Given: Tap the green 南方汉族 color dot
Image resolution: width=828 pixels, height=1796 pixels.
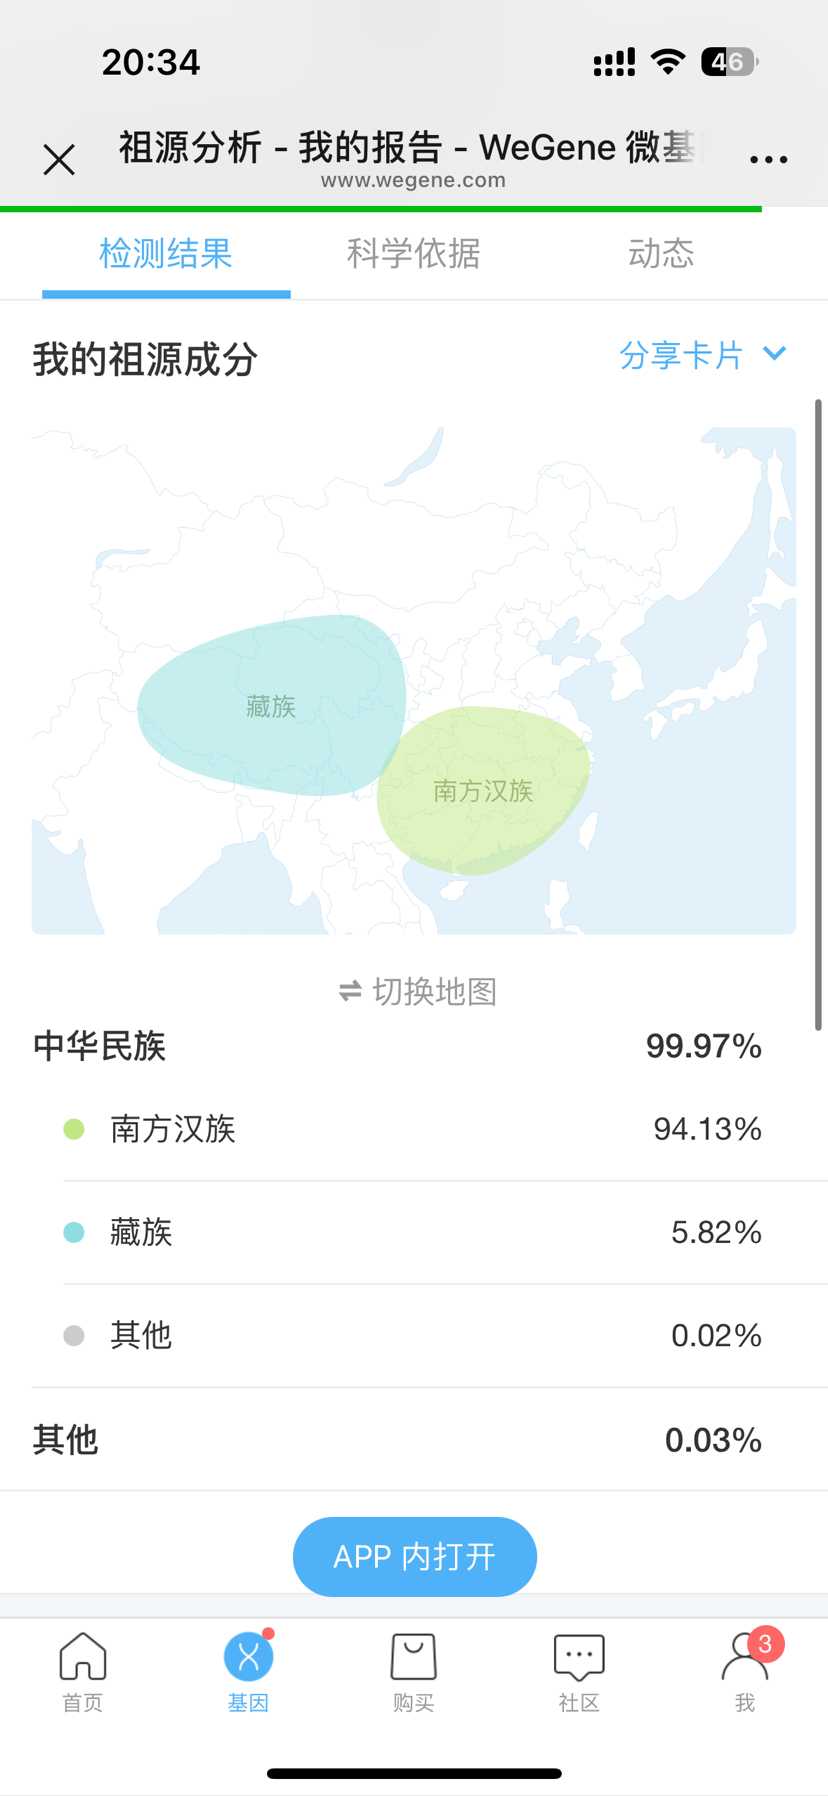Looking at the screenshot, I should (74, 1129).
